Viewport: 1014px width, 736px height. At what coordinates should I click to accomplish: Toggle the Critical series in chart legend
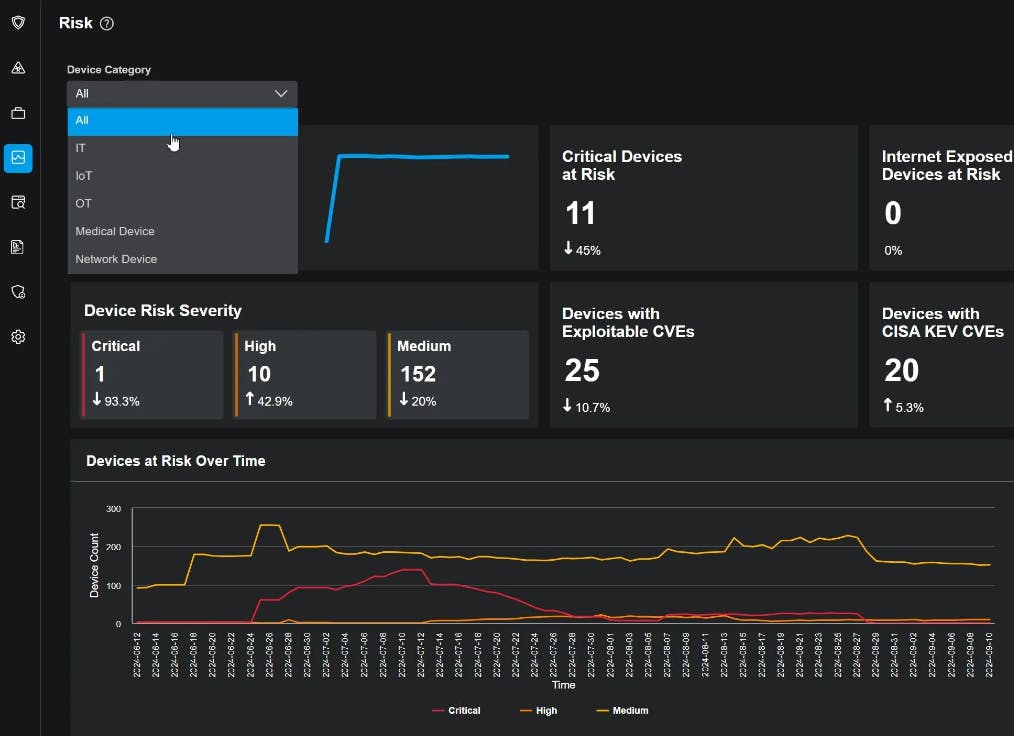coord(456,711)
